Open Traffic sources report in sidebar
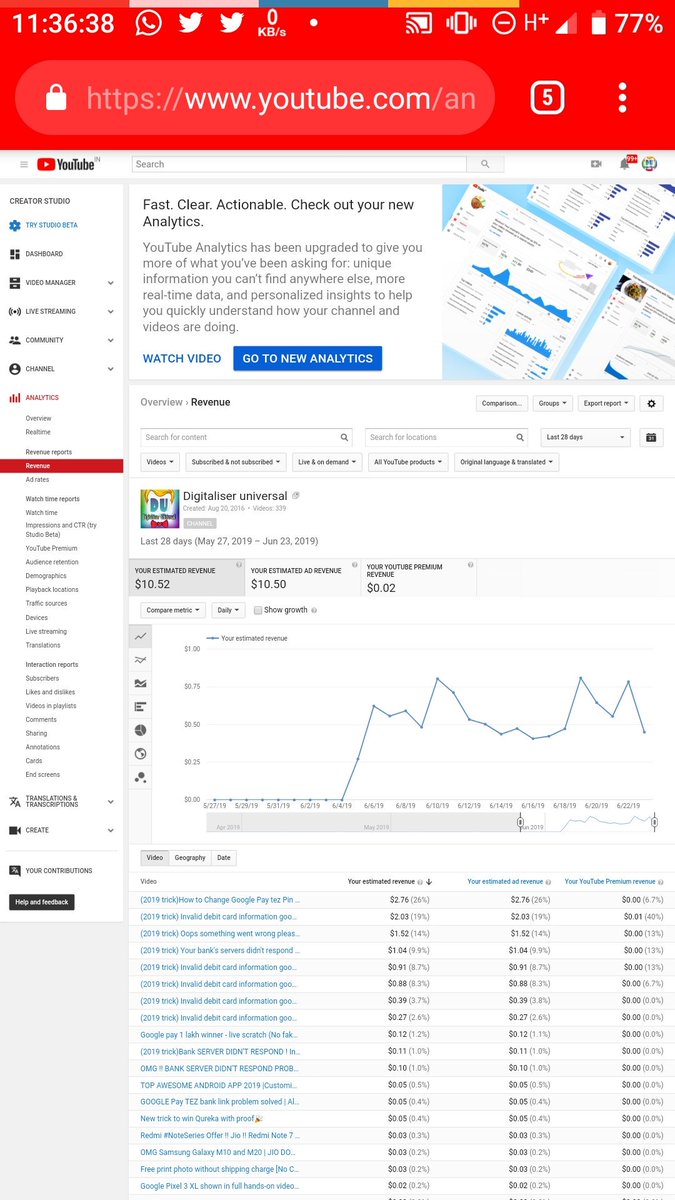 46,603
